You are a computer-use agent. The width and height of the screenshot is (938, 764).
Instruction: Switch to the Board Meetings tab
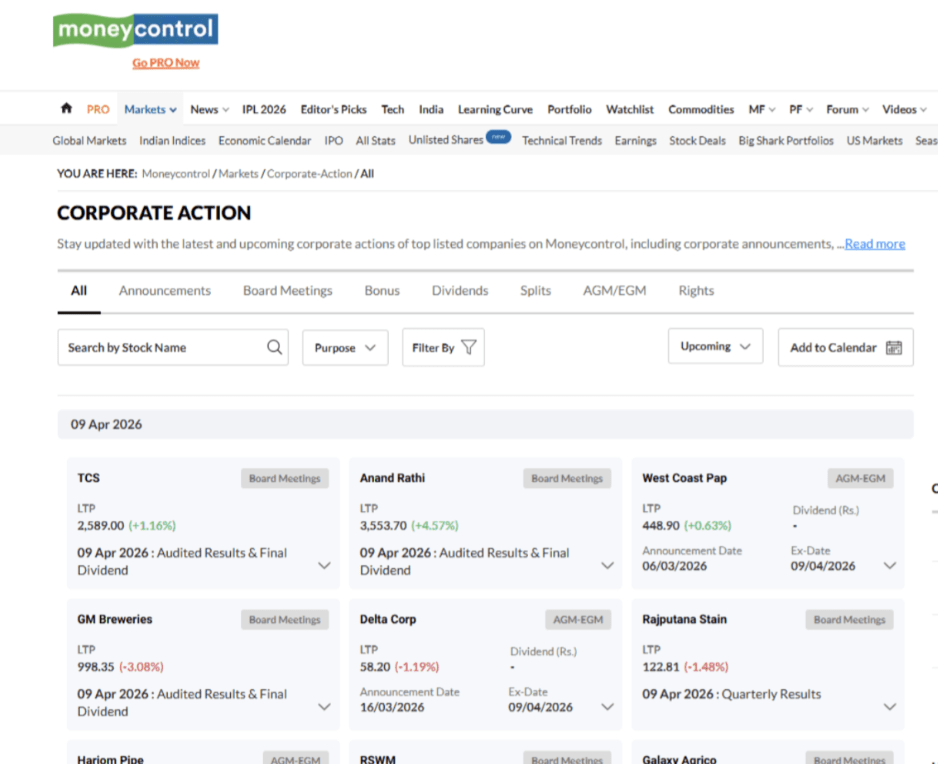tap(288, 291)
